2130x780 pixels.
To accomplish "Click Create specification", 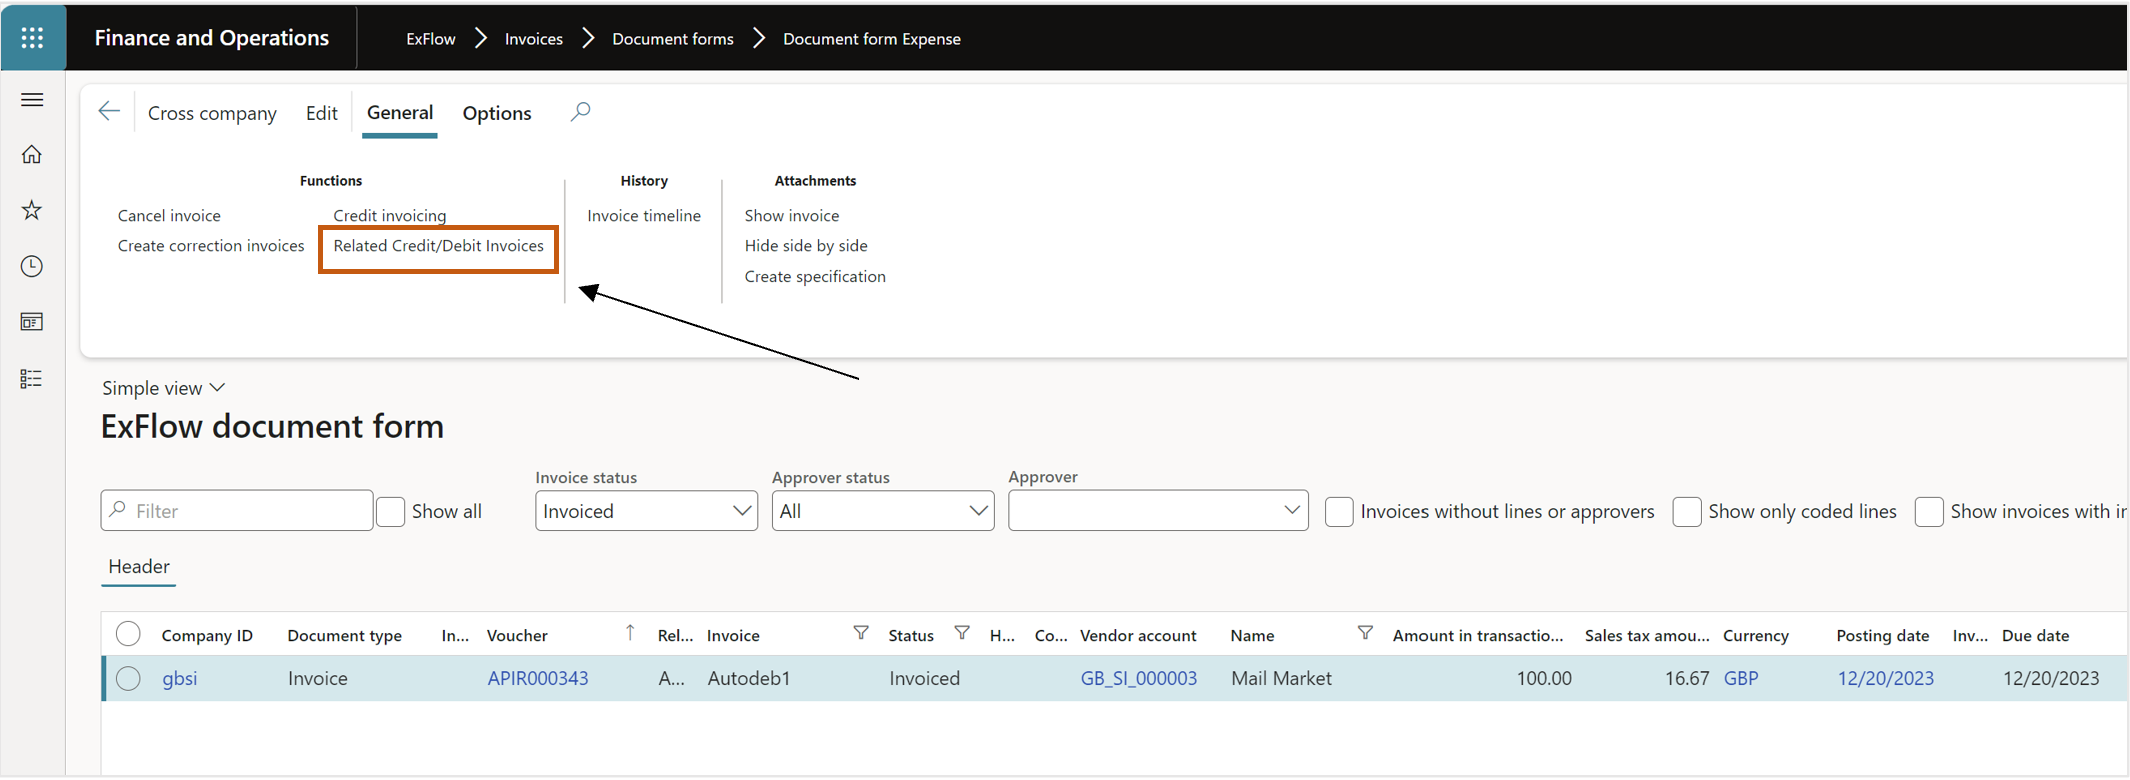I will pos(815,276).
